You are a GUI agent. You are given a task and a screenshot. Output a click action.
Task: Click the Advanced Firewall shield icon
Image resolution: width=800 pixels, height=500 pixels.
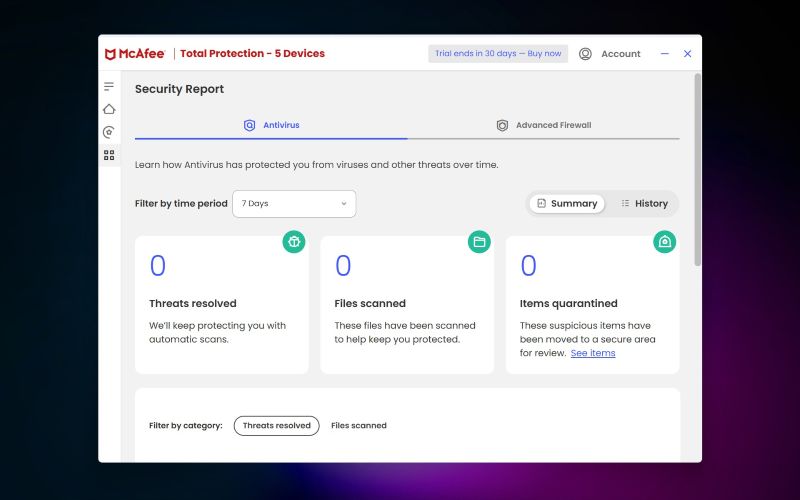point(502,125)
